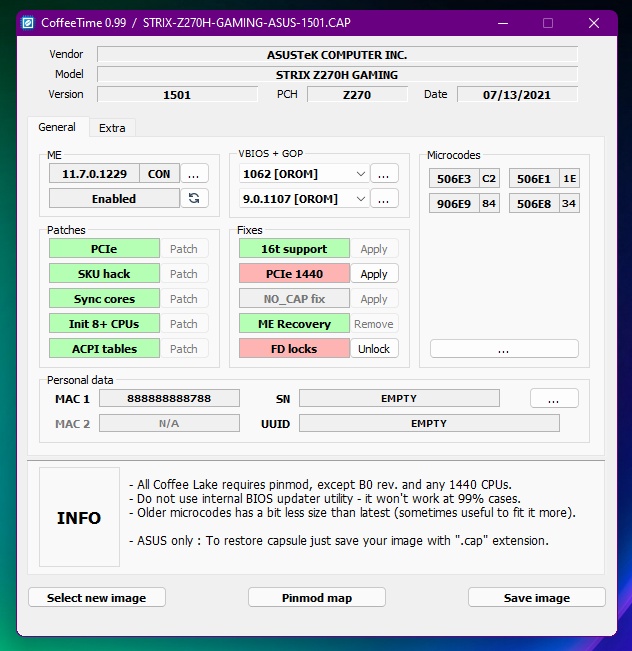The image size is (632, 651).
Task: Open the VBIOS 1062 [OROM] dropdown
Action: click(304, 174)
